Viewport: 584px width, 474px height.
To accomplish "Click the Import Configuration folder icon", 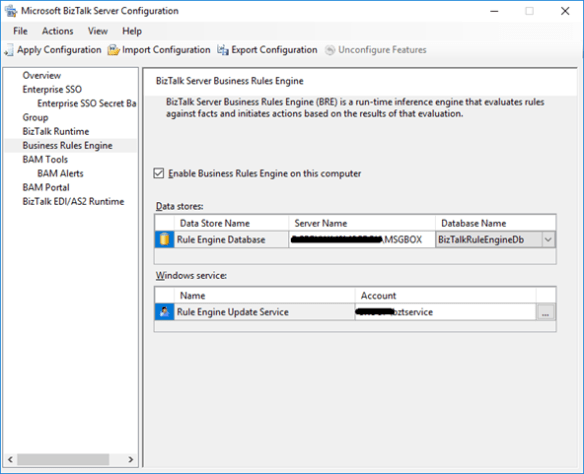I will pos(113,50).
